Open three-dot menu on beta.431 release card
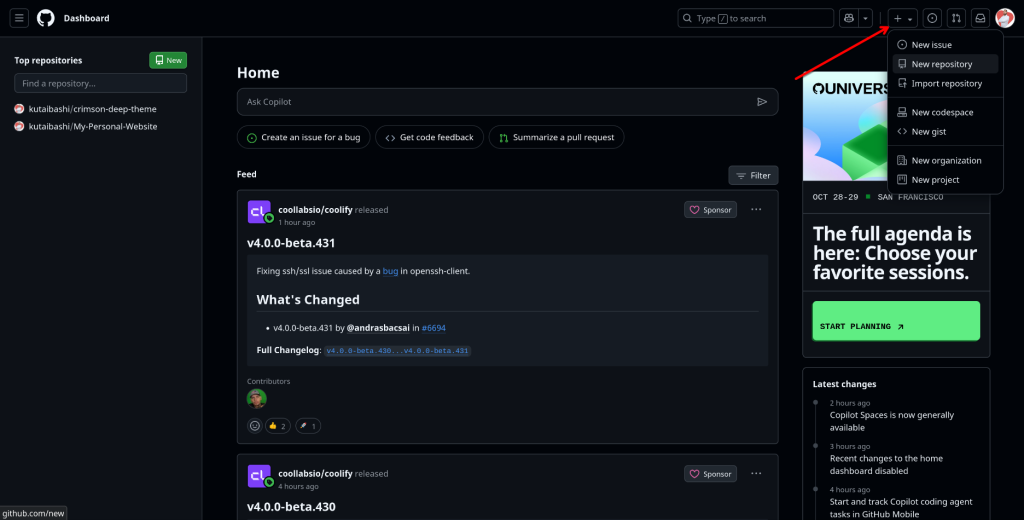The height and width of the screenshot is (520, 1024). tap(756, 210)
